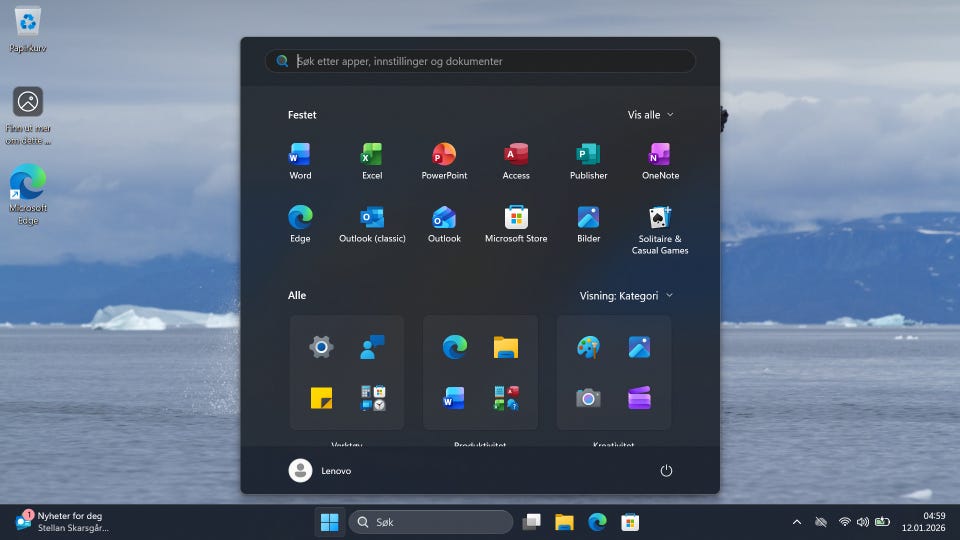The width and height of the screenshot is (960, 540).
Task: Launch OneNote from pinned apps
Action: click(x=660, y=161)
